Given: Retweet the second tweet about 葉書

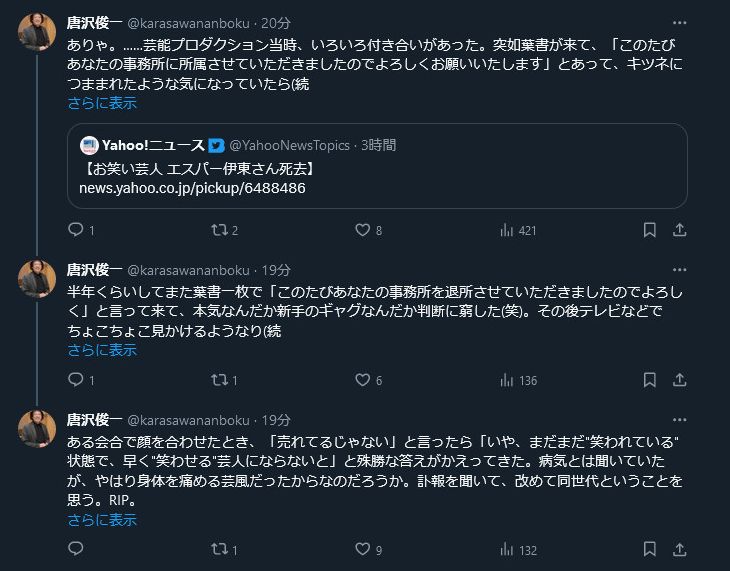Looking at the screenshot, I should (x=220, y=380).
